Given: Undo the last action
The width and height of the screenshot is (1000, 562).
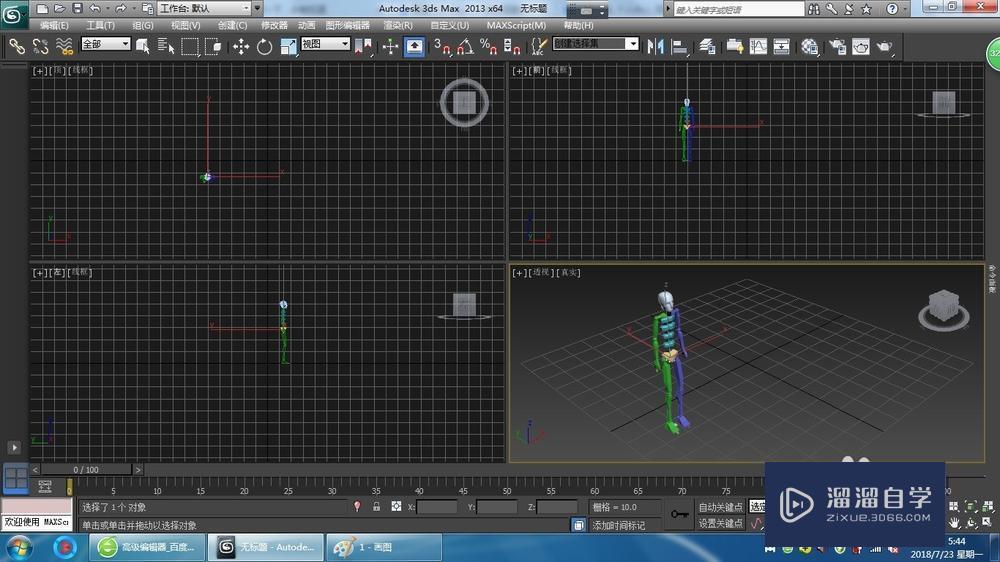Looking at the screenshot, I should (x=95, y=9).
